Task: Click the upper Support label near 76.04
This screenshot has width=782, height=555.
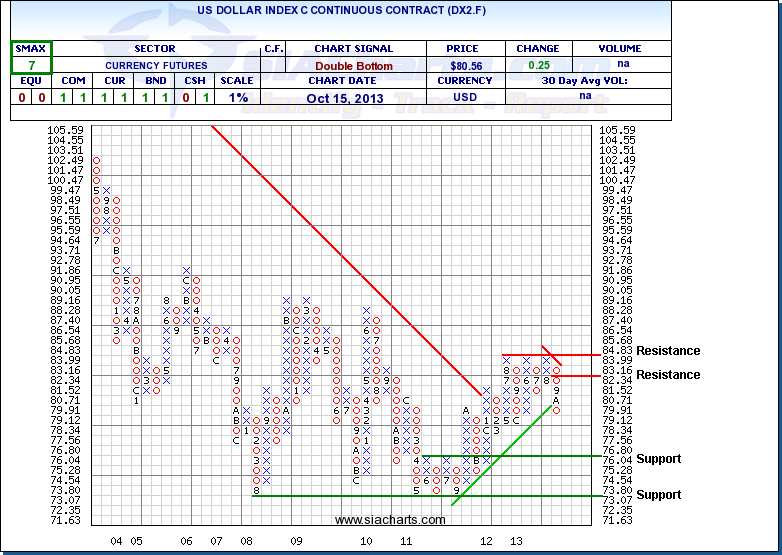Action: (x=659, y=459)
